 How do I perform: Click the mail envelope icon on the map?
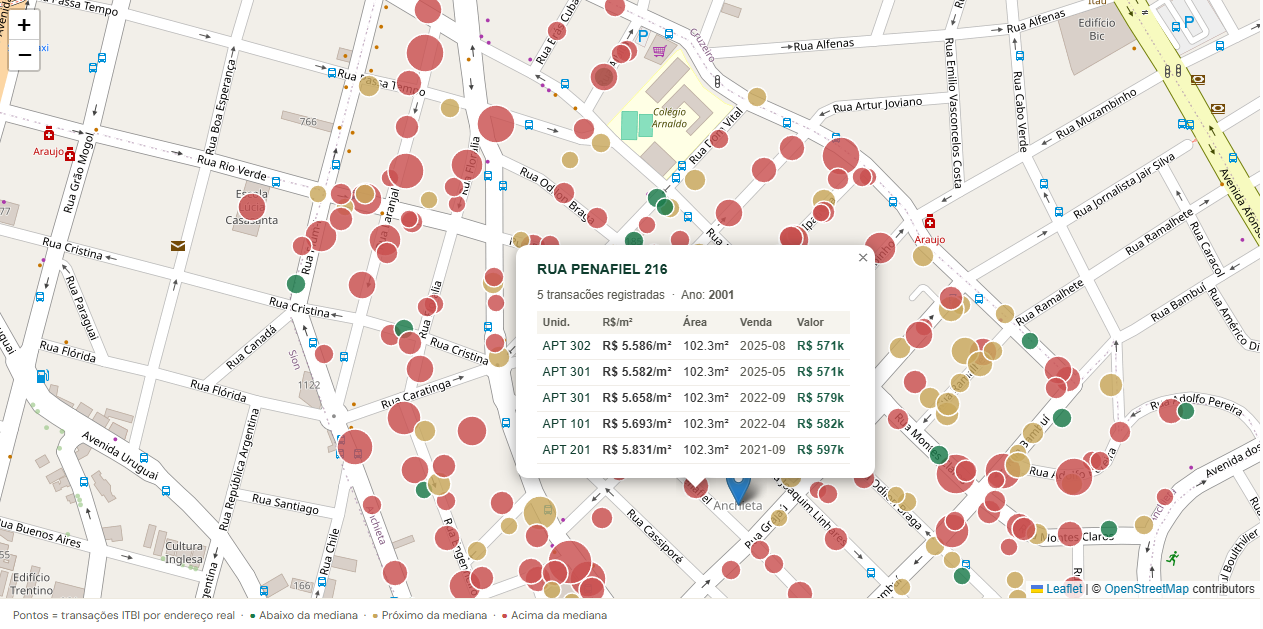pyautogui.click(x=178, y=245)
